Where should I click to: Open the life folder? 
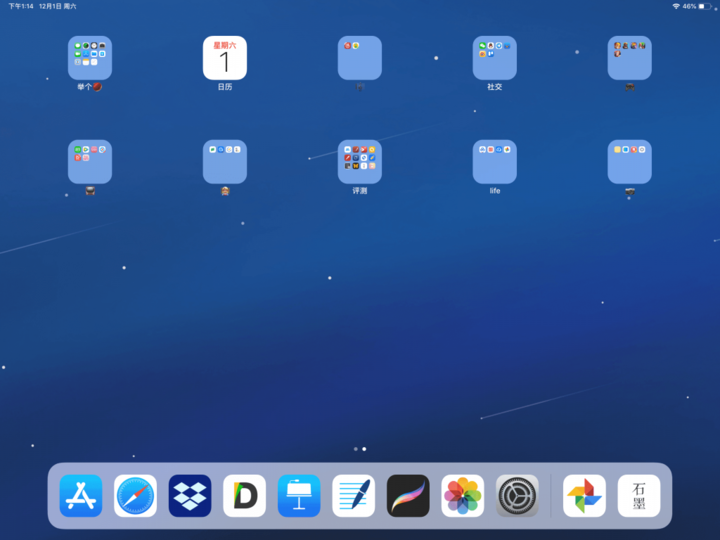[x=495, y=162]
